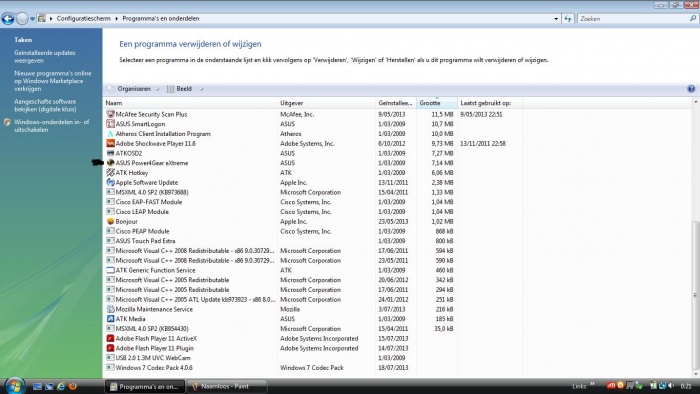Image resolution: width=700 pixels, height=394 pixels.
Task: Click the Apple Software Update icon
Action: [110, 182]
